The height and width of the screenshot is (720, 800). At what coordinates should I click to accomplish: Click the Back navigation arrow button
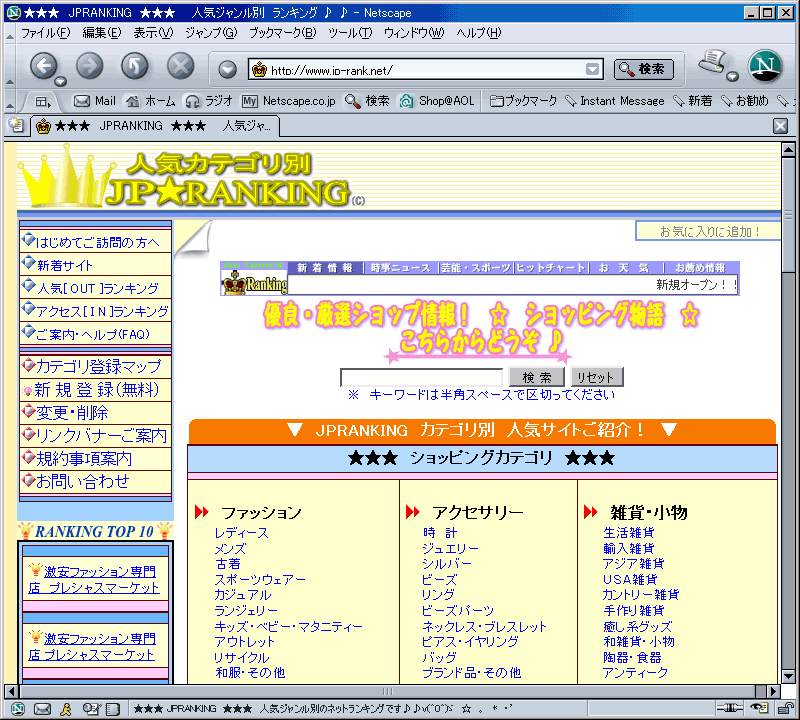(44, 66)
